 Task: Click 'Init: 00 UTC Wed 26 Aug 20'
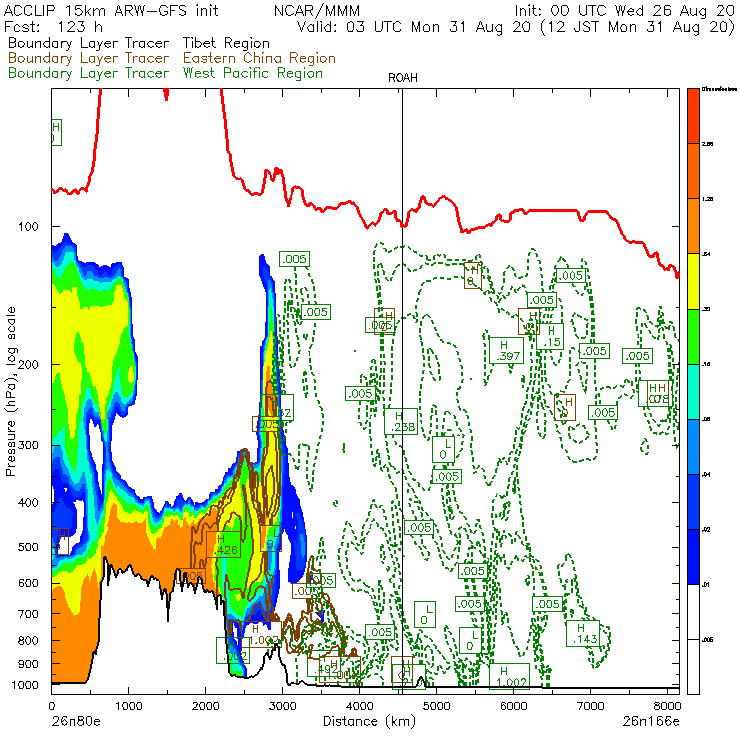click(624, 11)
